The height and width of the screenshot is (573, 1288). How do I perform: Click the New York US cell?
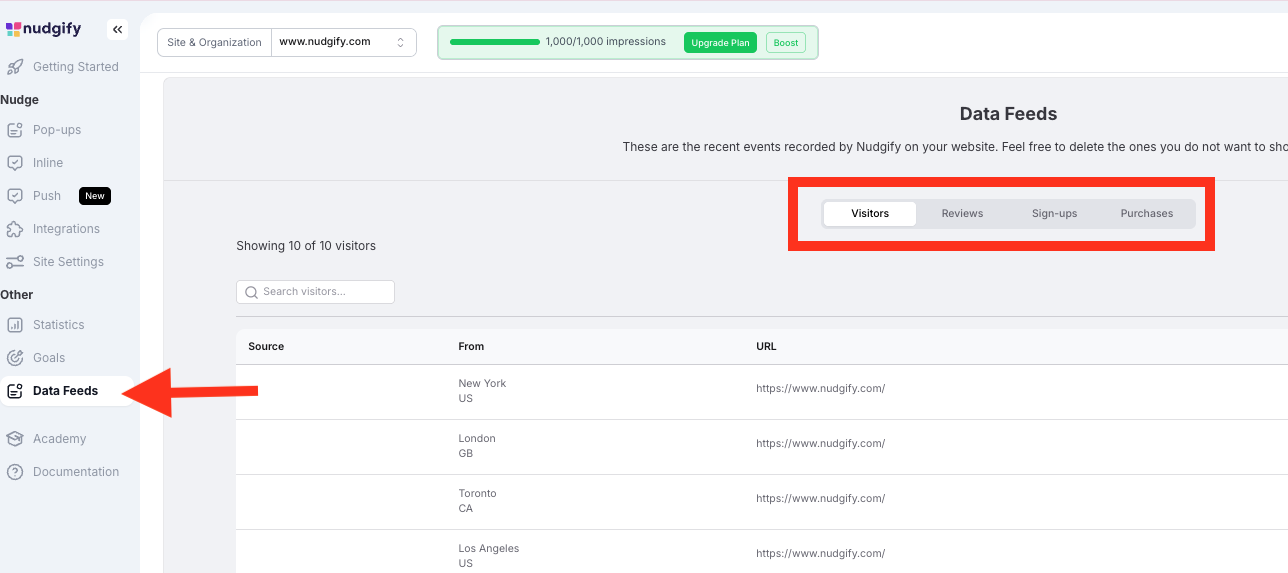tap(482, 391)
